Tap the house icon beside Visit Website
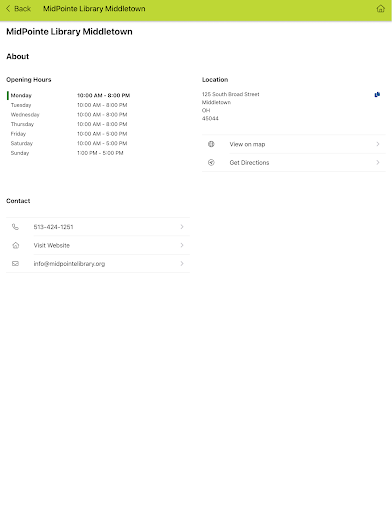The image size is (392, 512). tap(15, 245)
